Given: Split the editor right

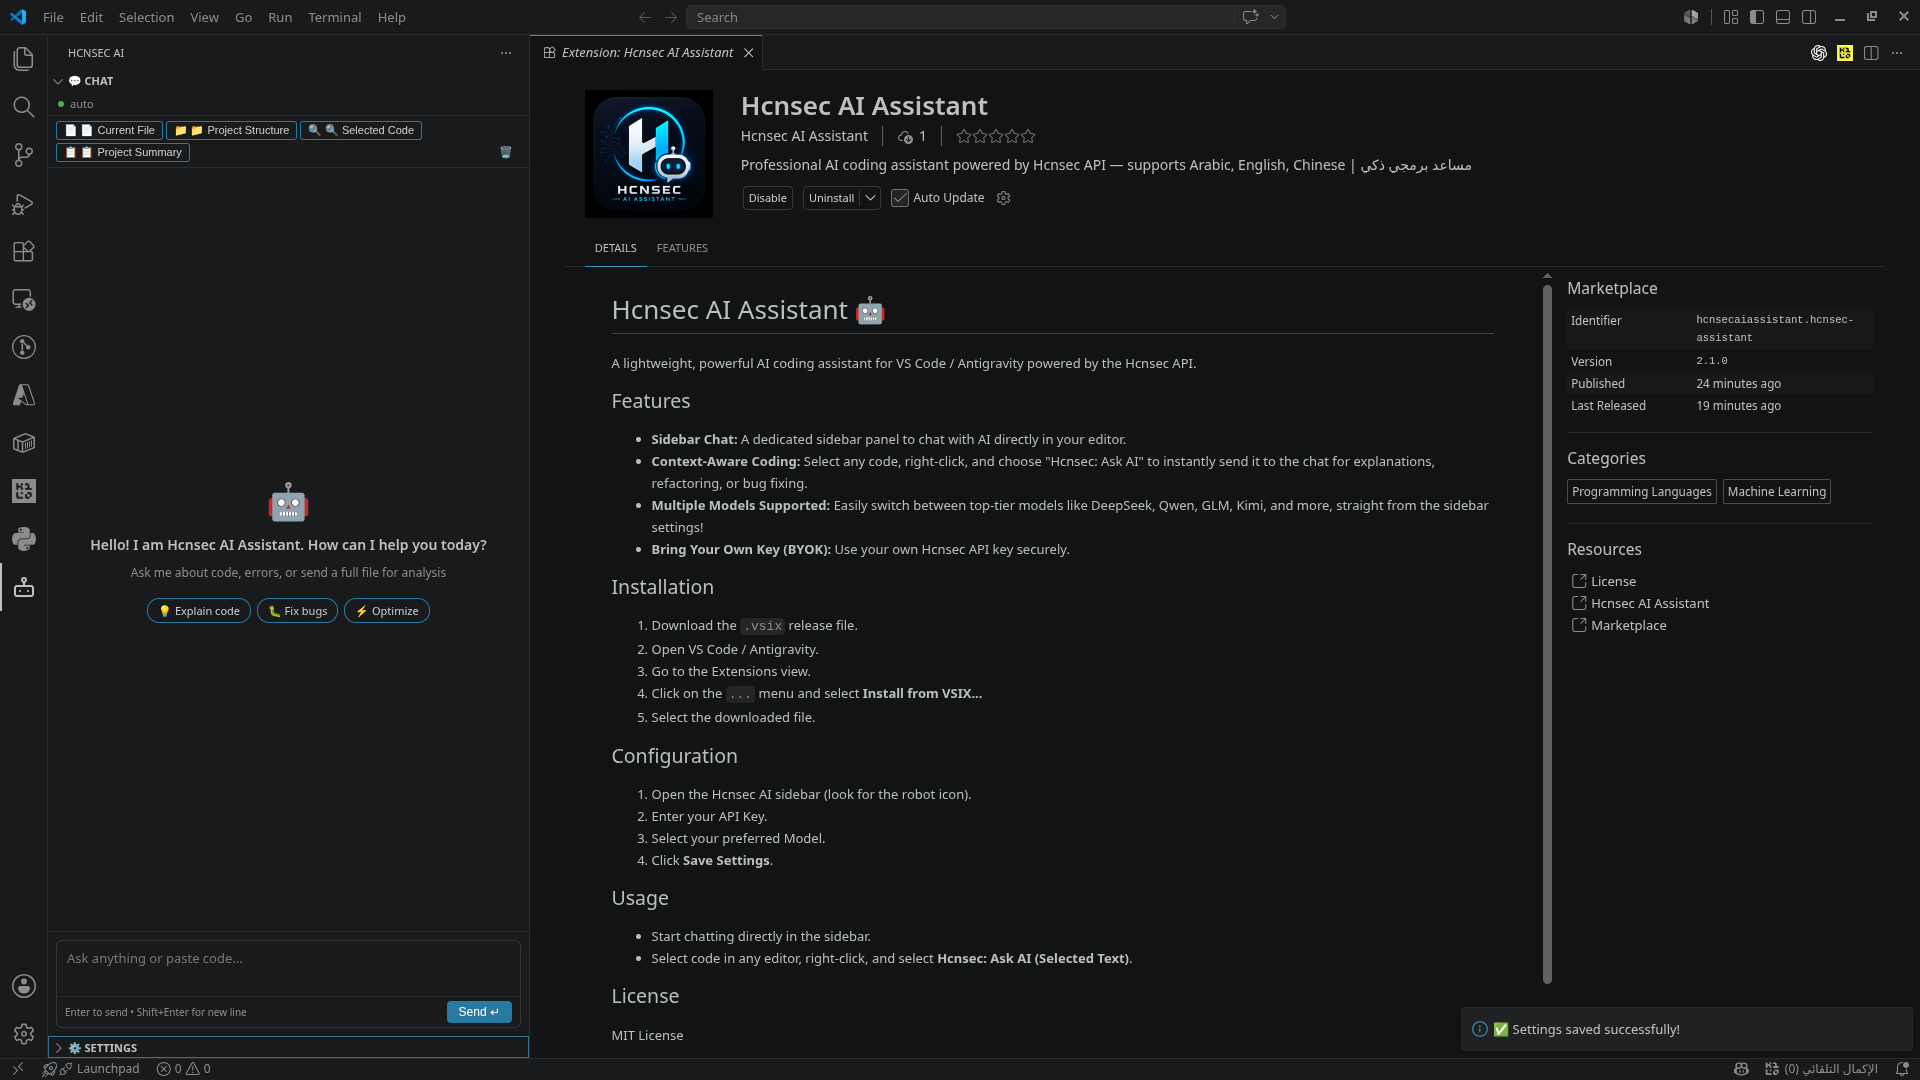Looking at the screenshot, I should point(1871,53).
